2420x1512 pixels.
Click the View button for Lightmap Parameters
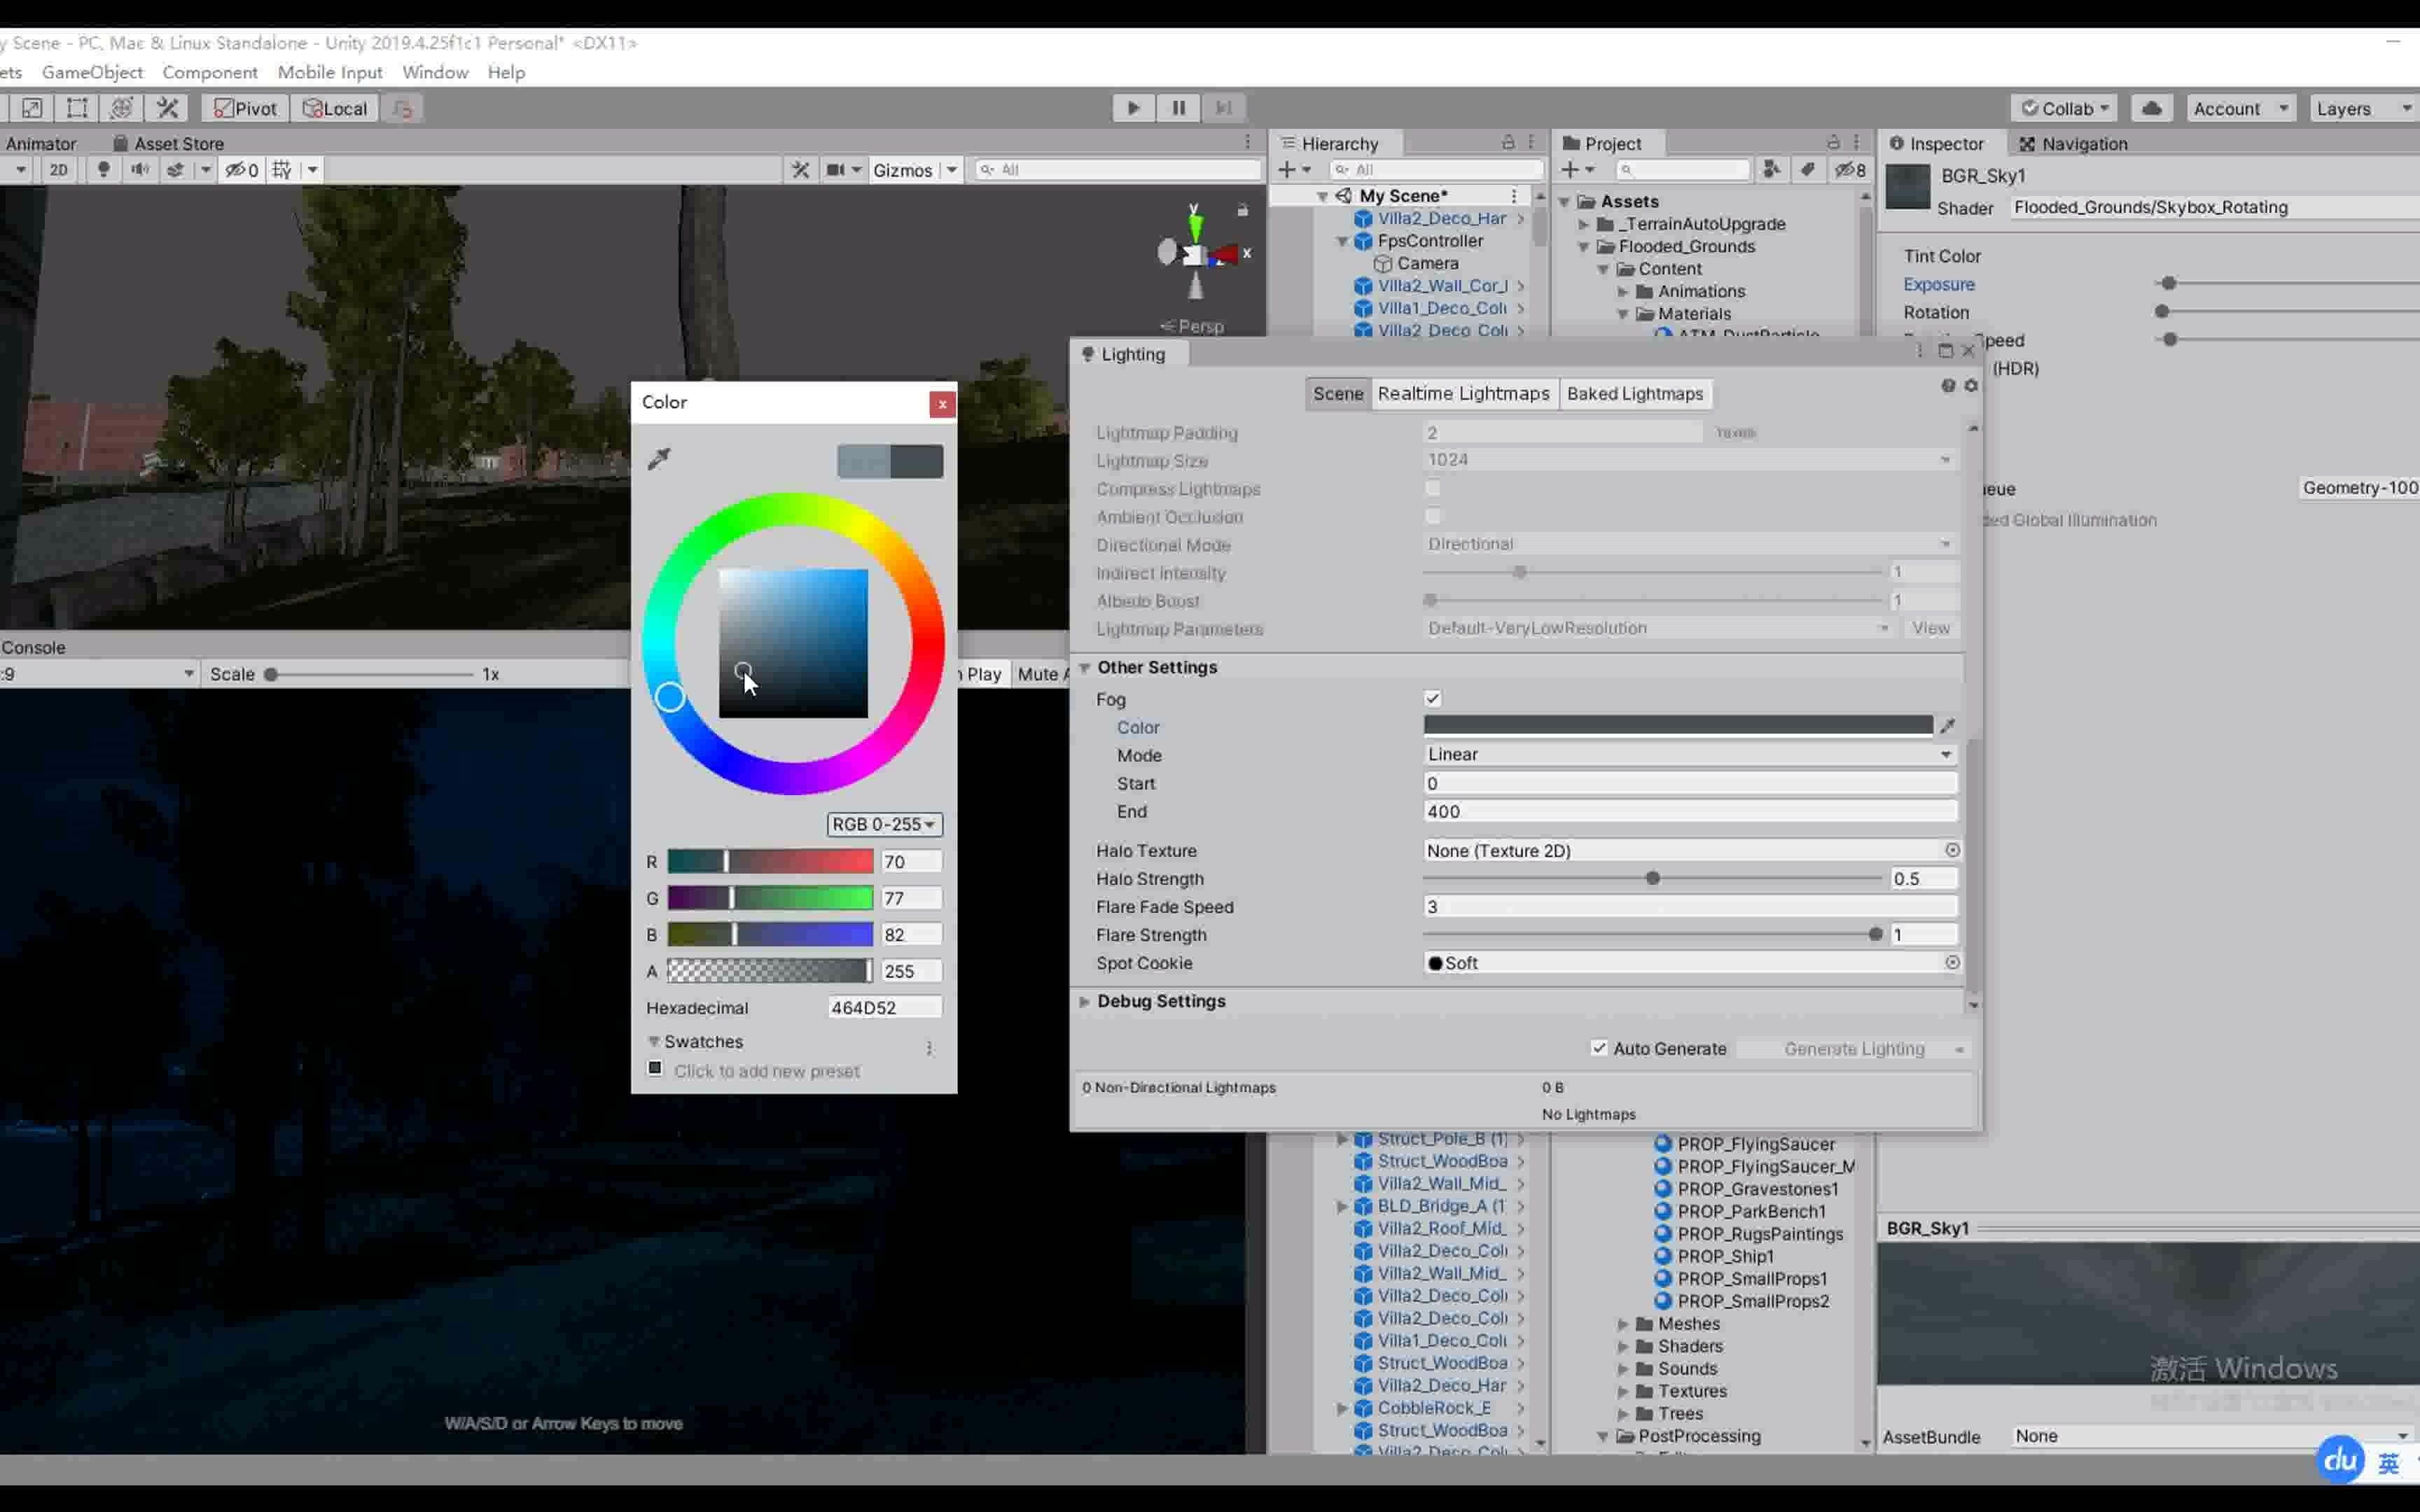point(1931,628)
